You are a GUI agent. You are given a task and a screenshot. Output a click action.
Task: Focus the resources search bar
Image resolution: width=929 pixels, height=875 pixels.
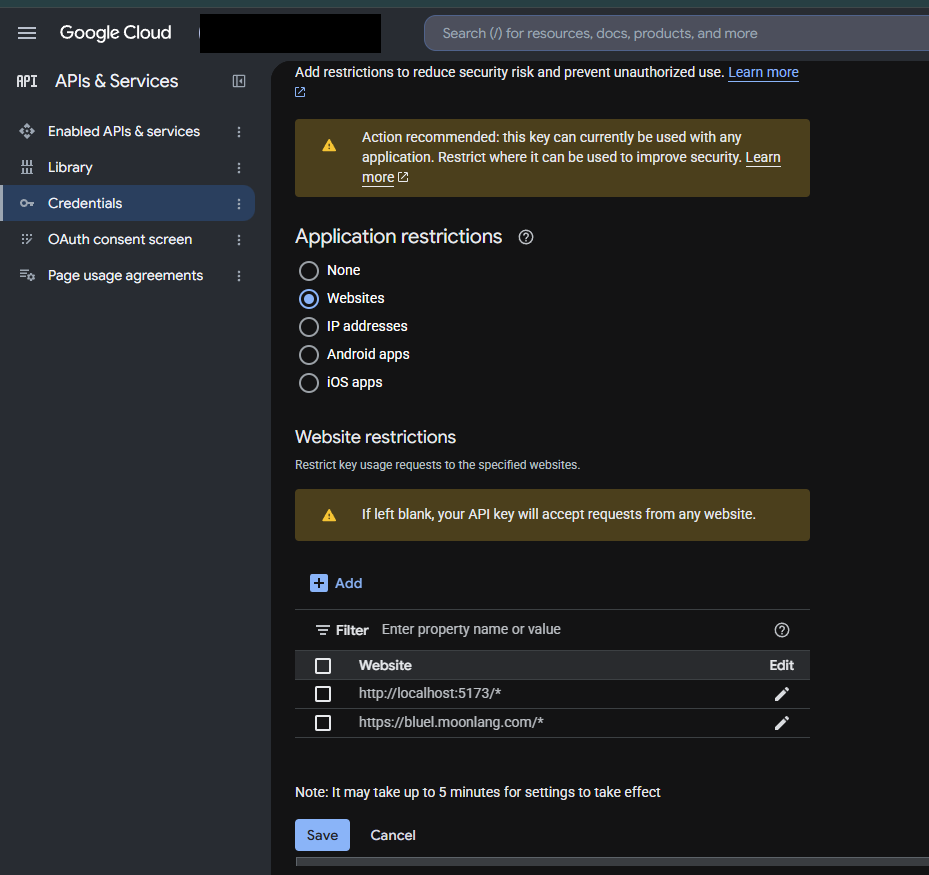[677, 33]
